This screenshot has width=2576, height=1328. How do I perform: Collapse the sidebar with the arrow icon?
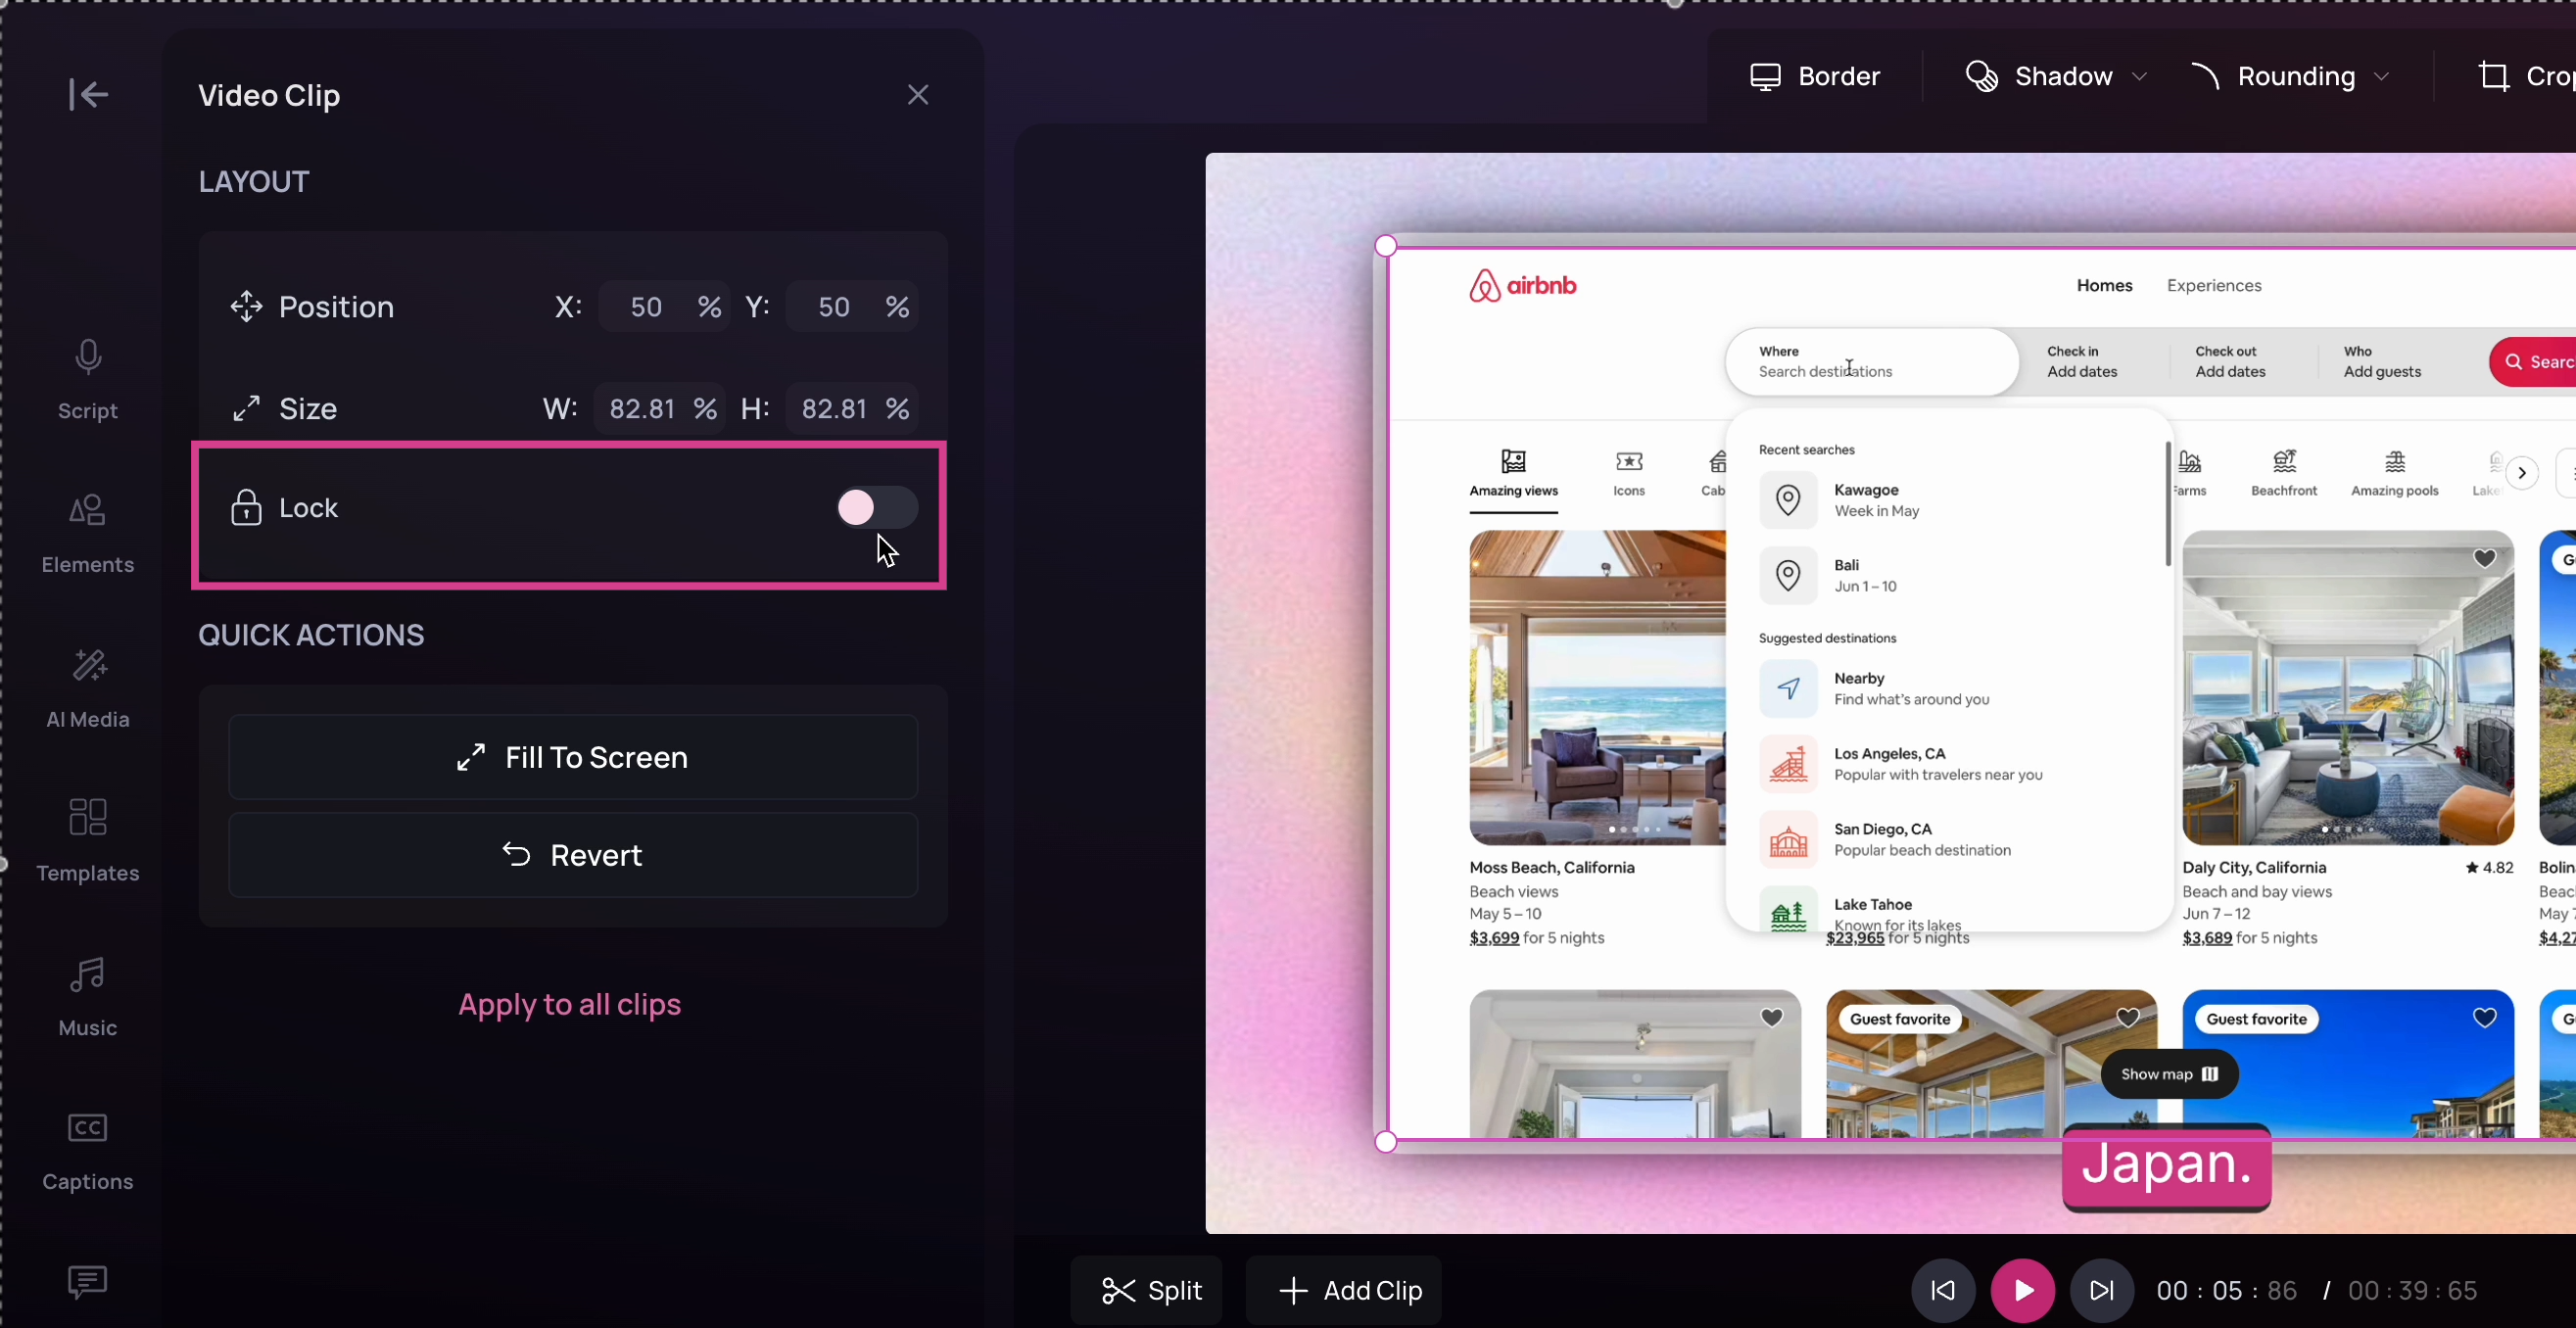click(88, 95)
